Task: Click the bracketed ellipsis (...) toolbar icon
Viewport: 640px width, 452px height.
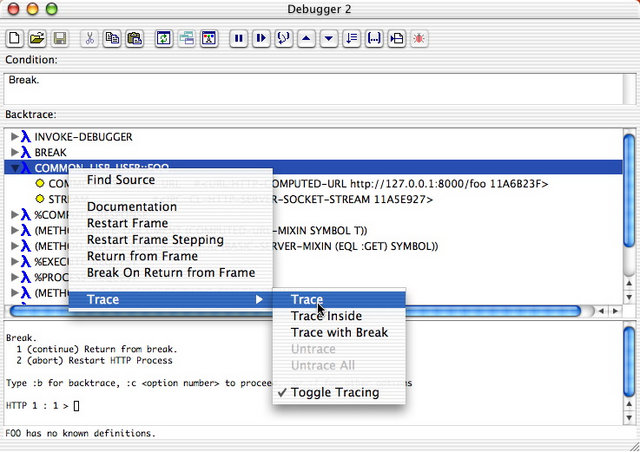Action: [374, 39]
